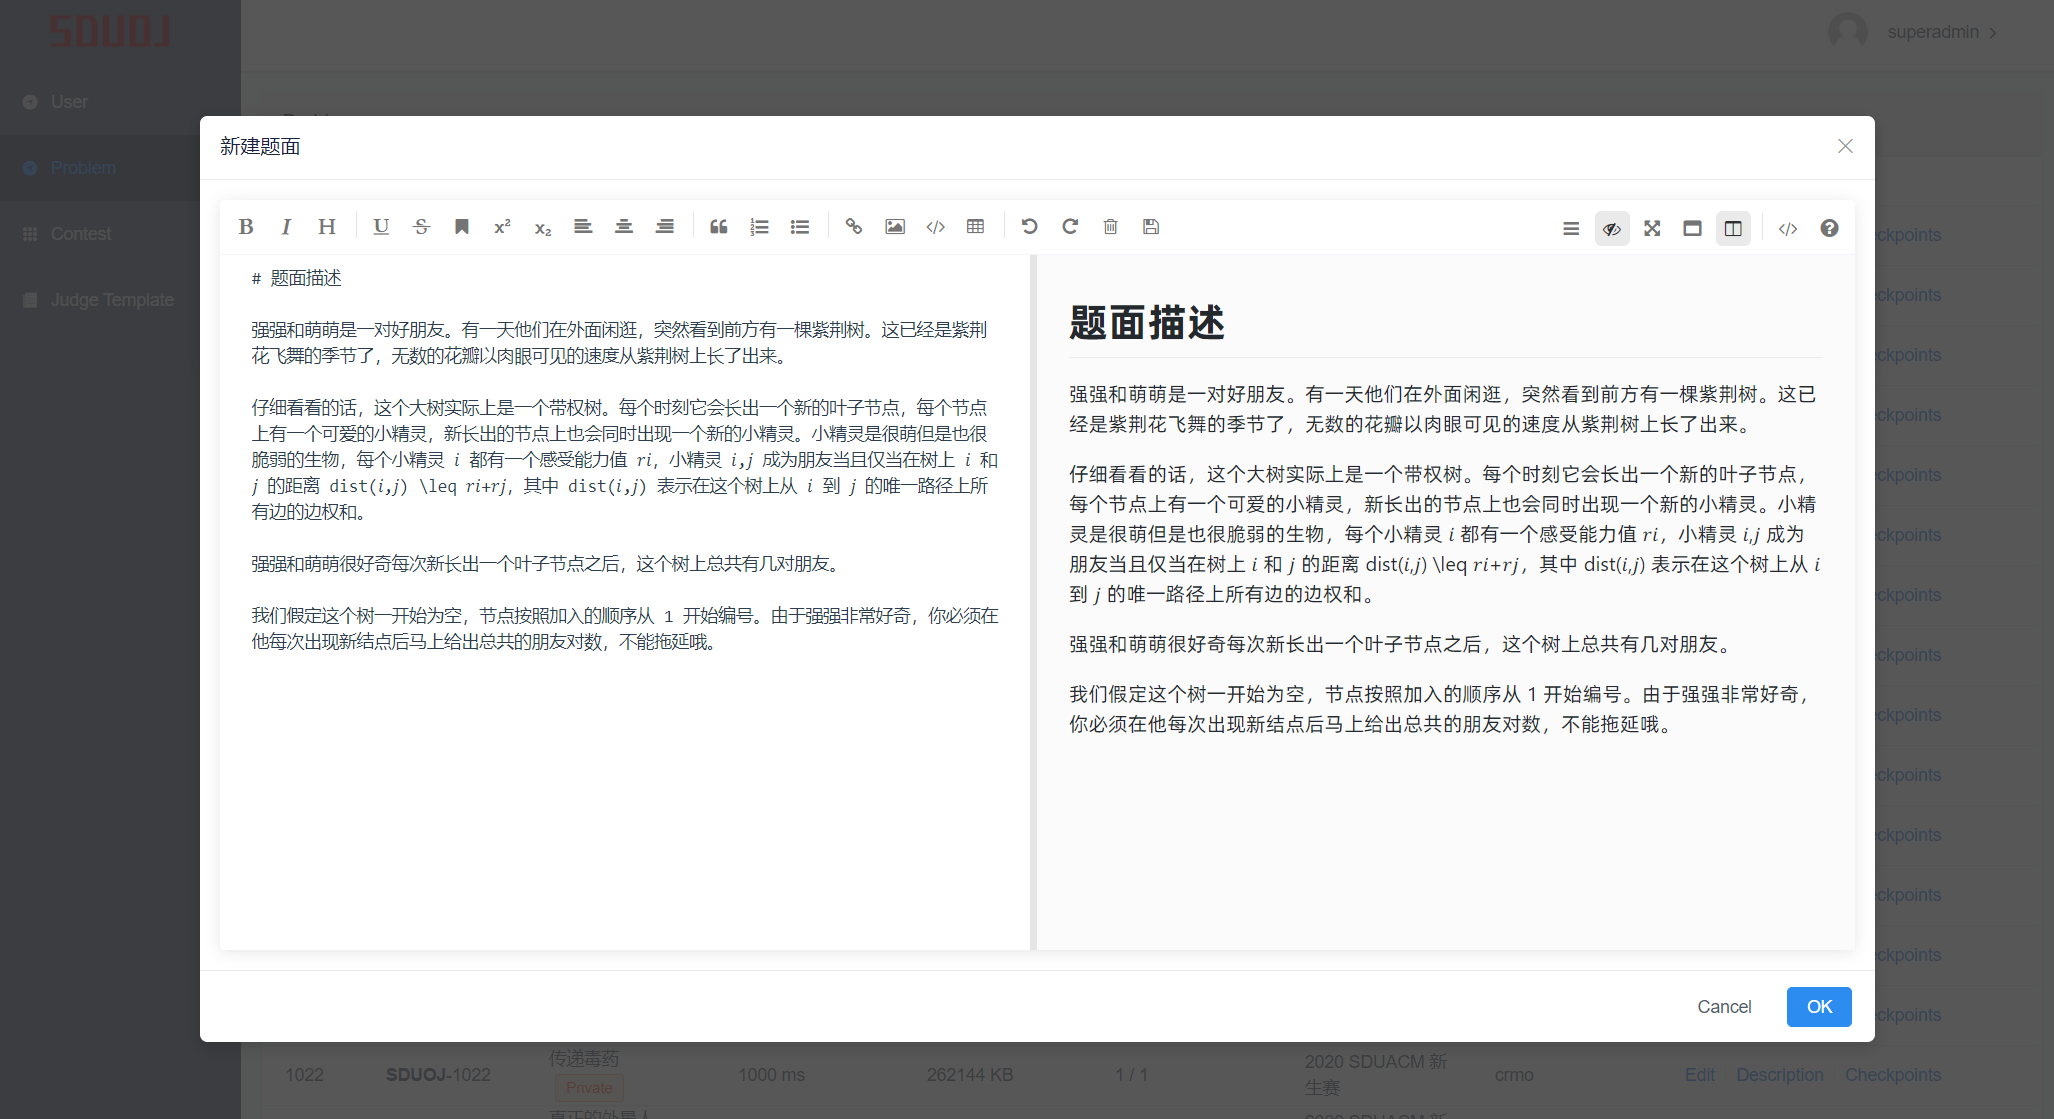Align text center

pos(624,227)
